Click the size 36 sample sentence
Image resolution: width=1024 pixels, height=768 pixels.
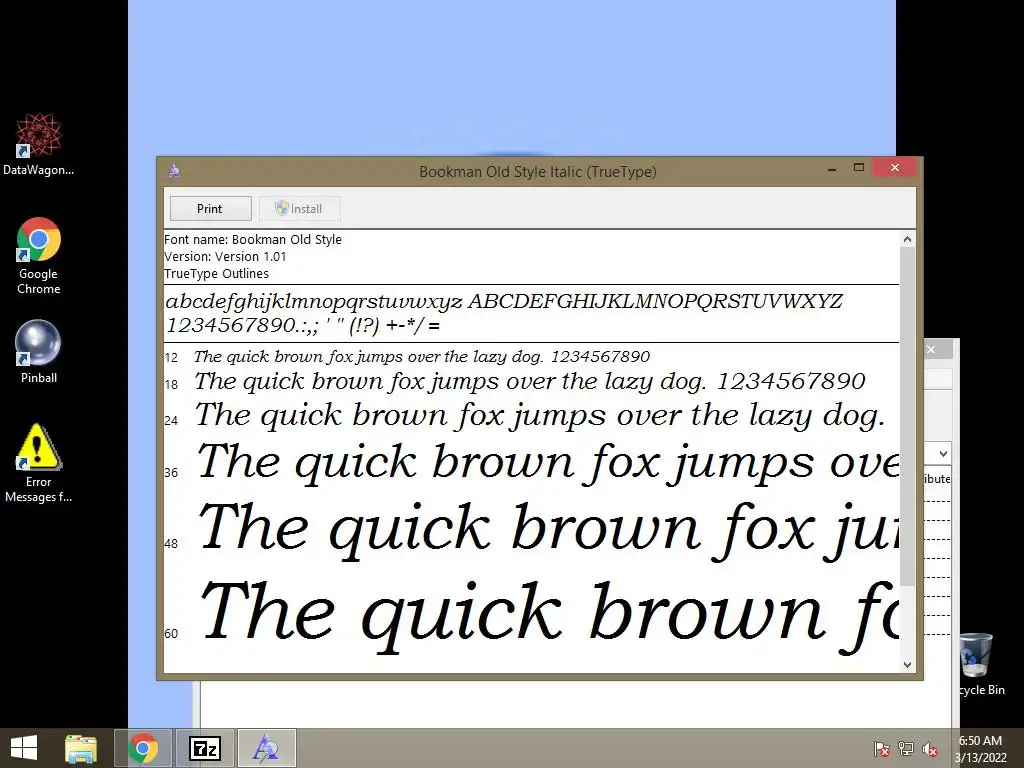point(547,463)
